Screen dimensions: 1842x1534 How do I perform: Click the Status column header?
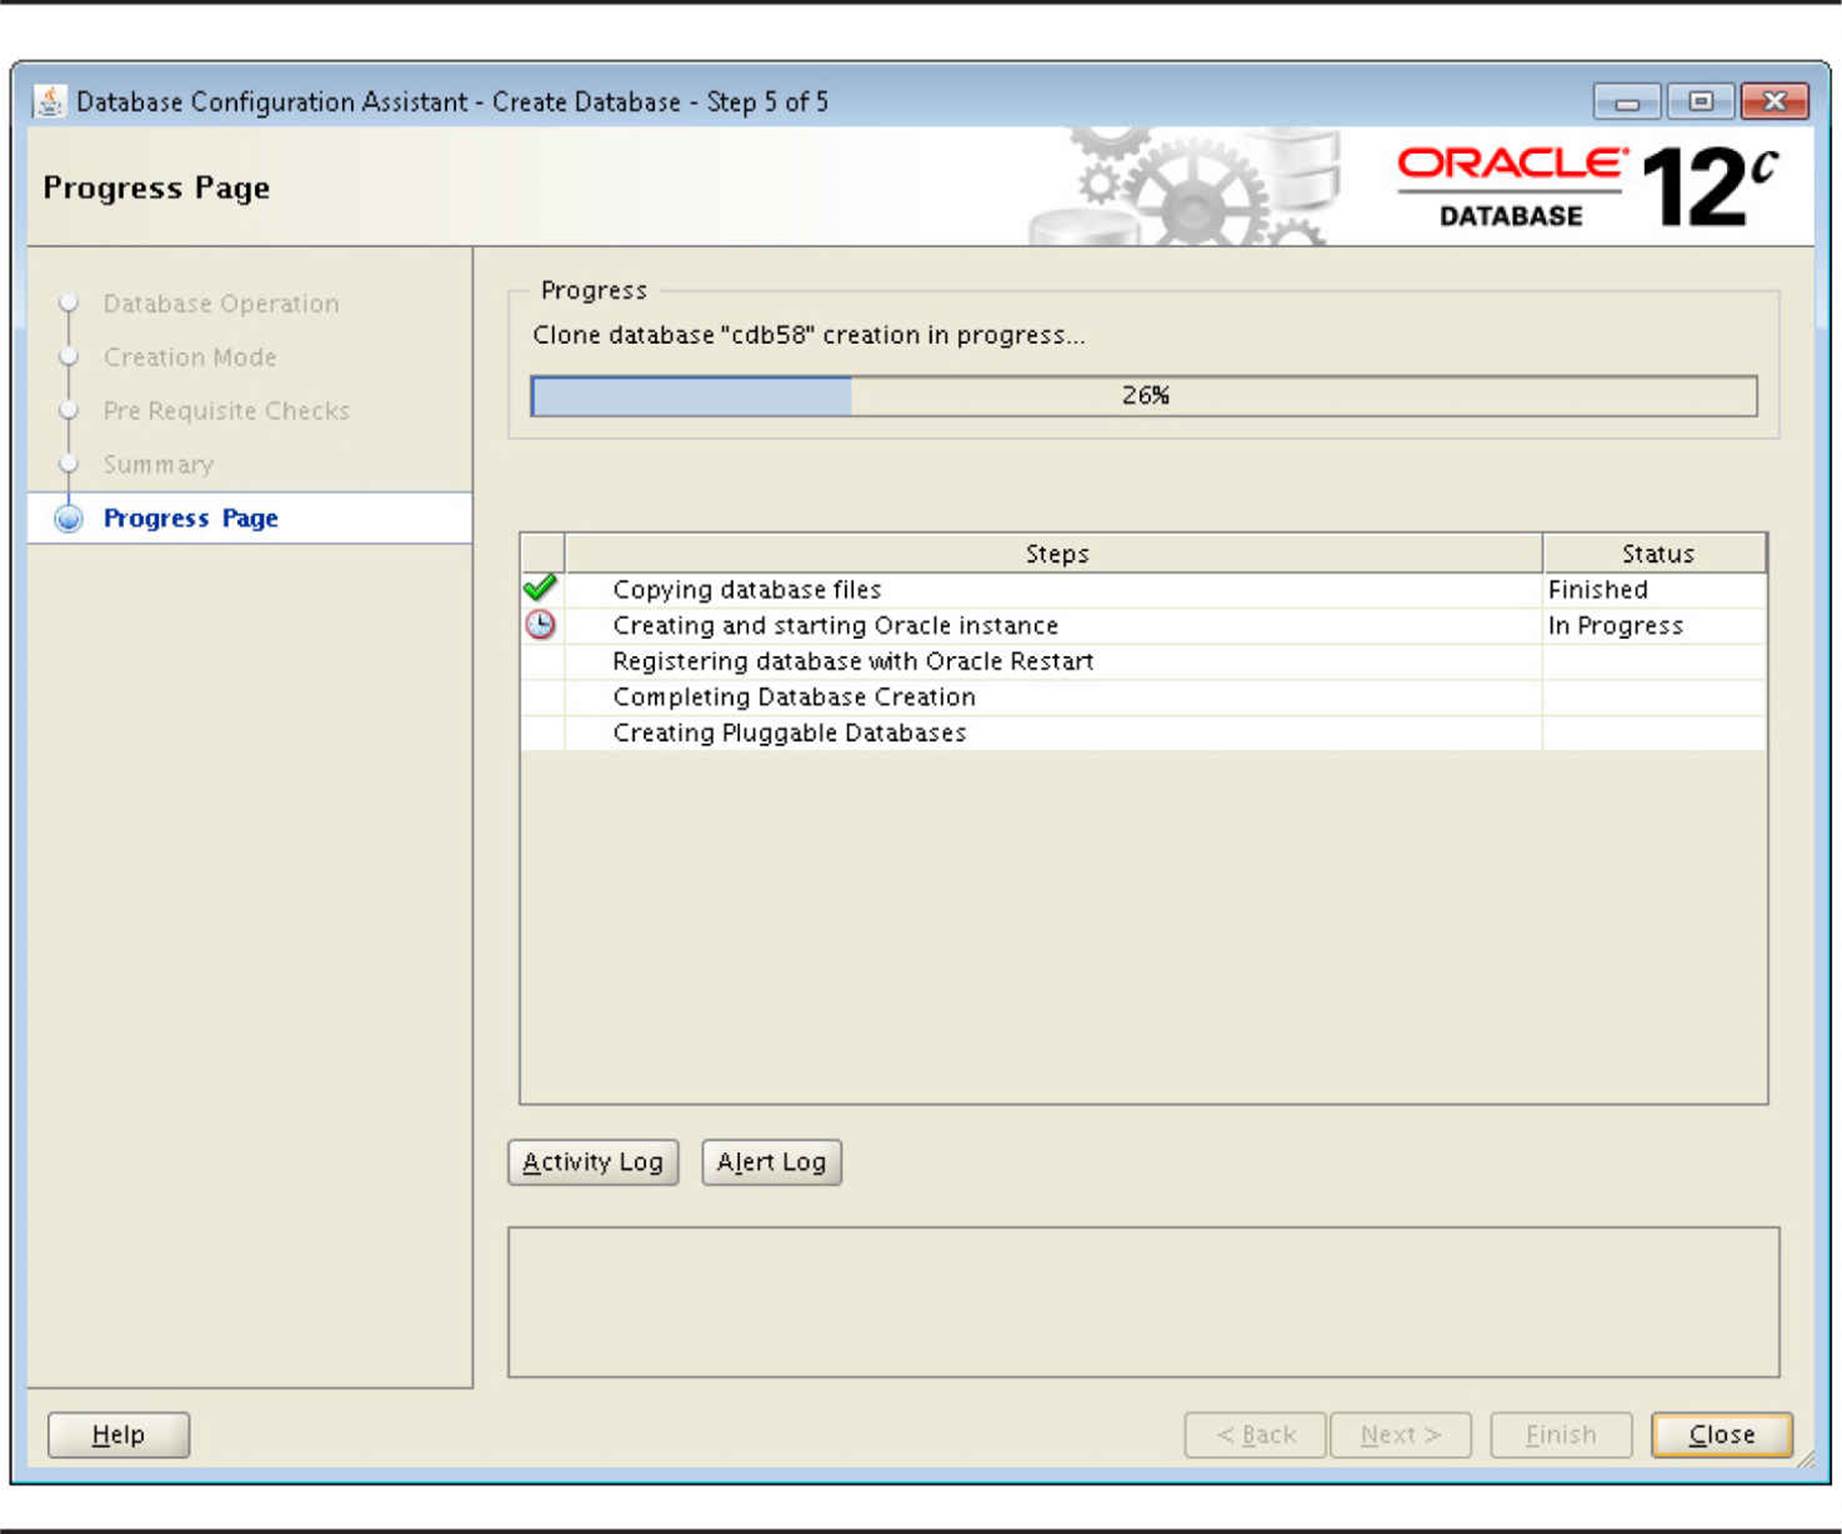pyautogui.click(x=1655, y=553)
